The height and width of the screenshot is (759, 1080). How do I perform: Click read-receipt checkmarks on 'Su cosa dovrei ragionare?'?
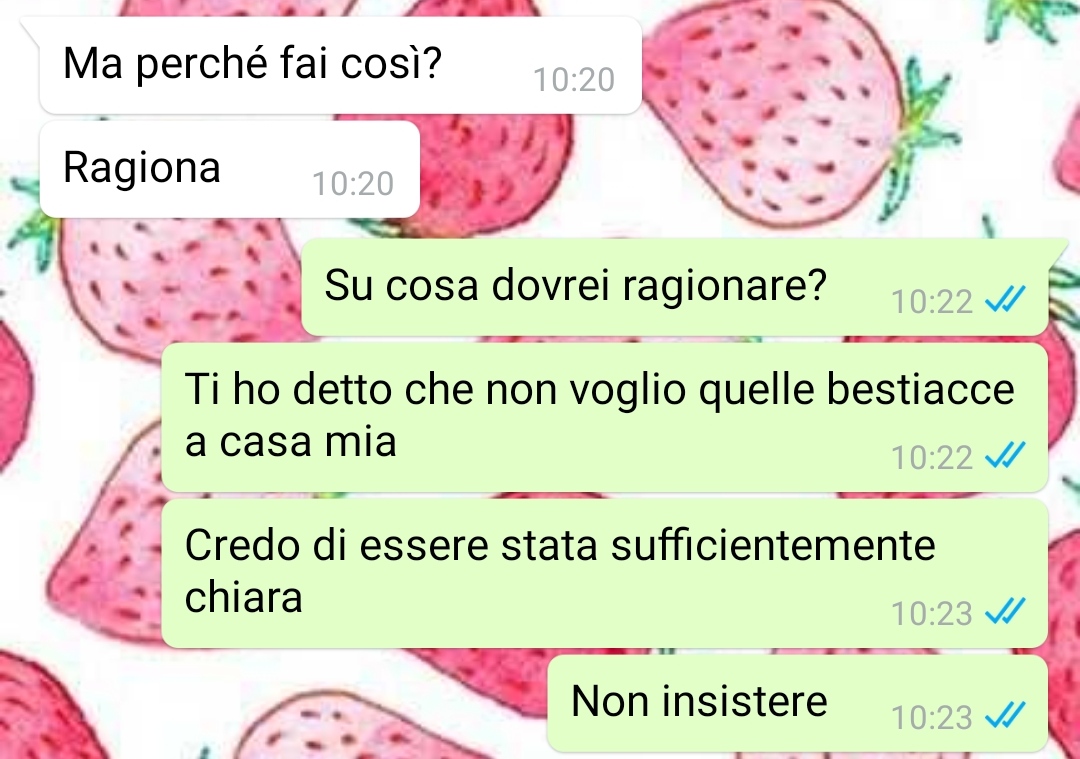coord(1005,300)
